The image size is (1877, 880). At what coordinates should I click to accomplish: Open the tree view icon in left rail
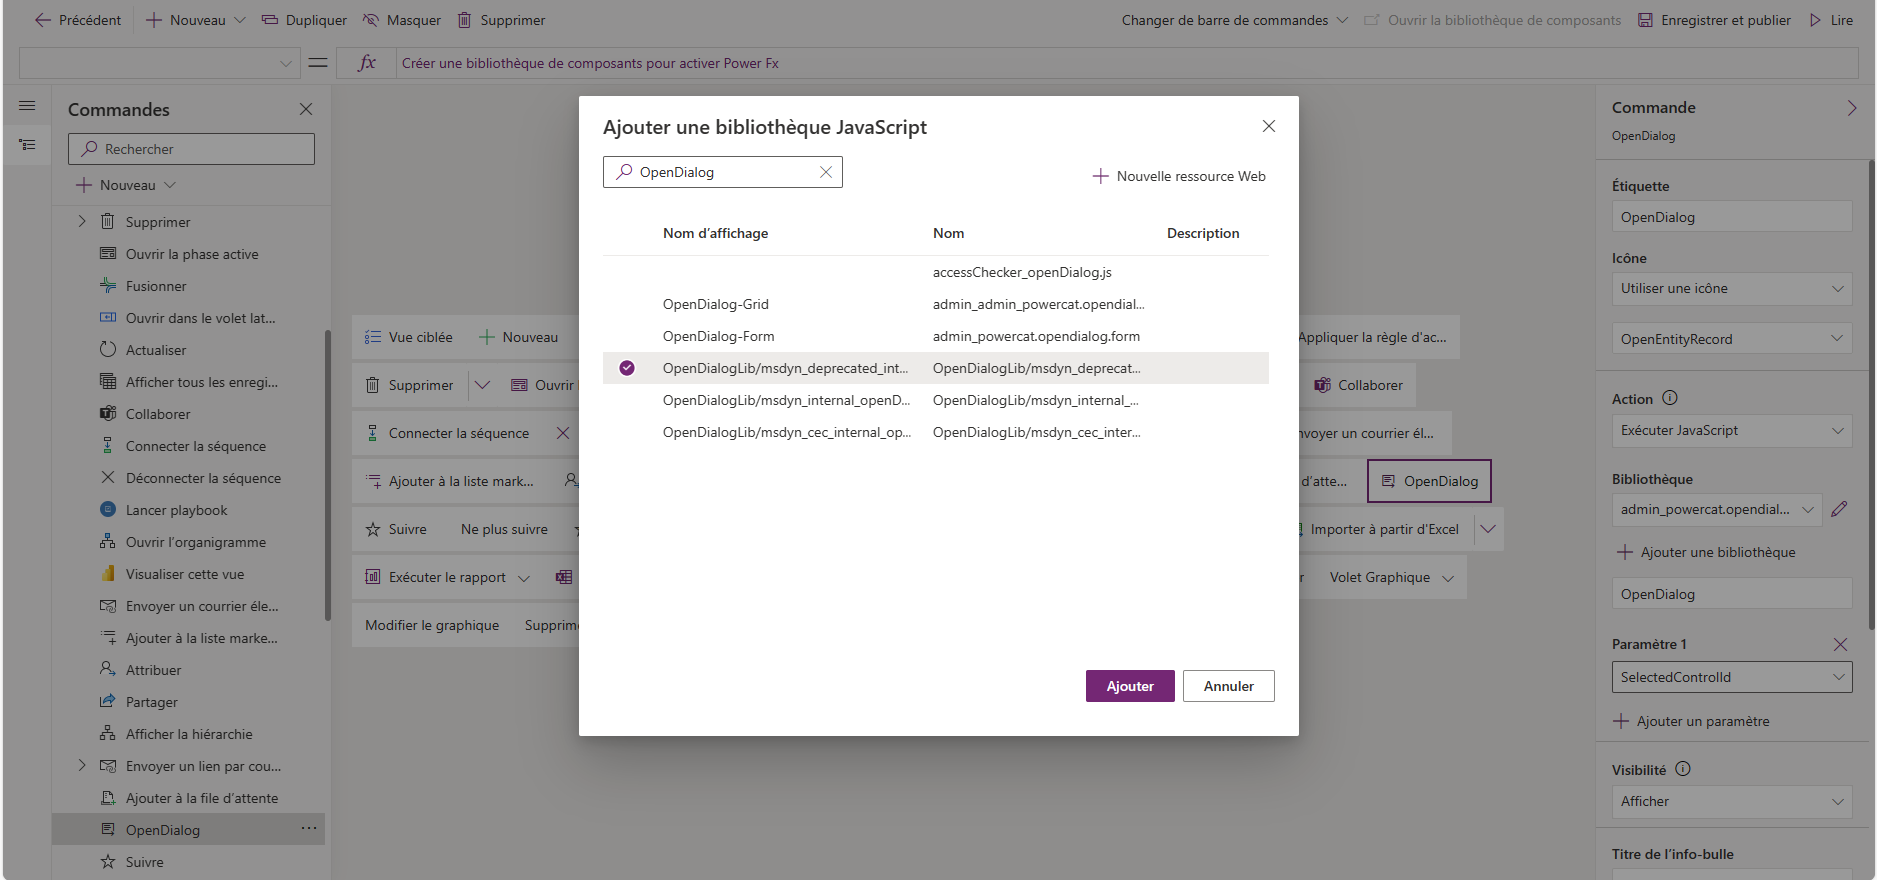[x=27, y=145]
